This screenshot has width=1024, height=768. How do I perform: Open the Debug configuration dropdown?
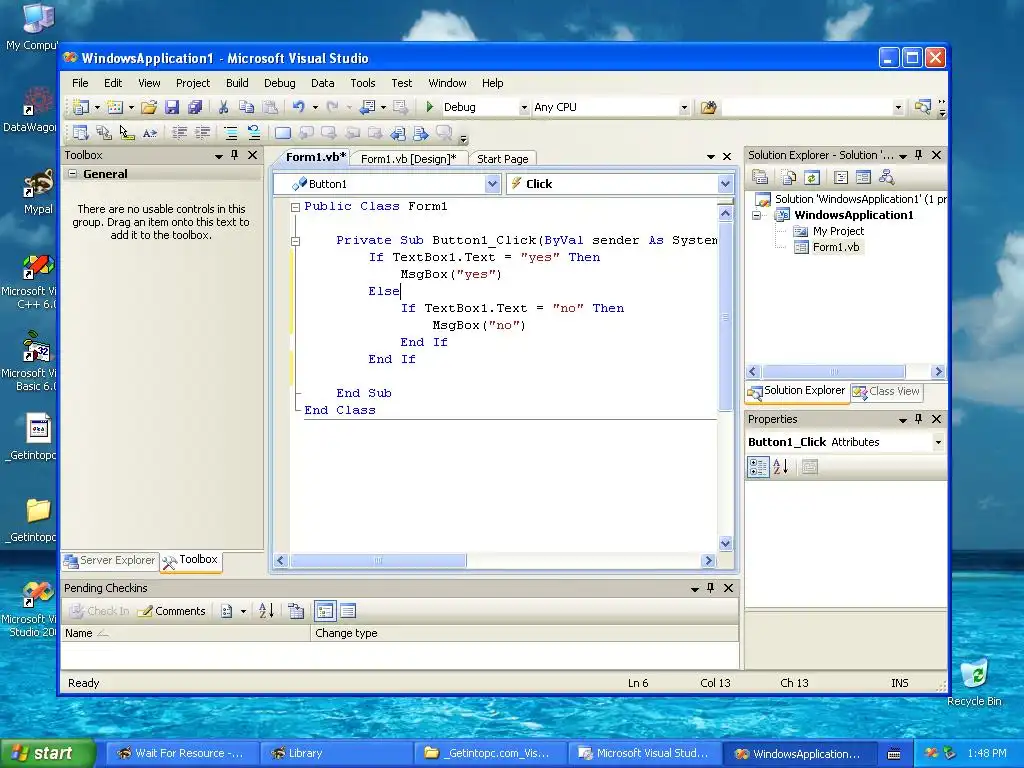[x=524, y=107]
